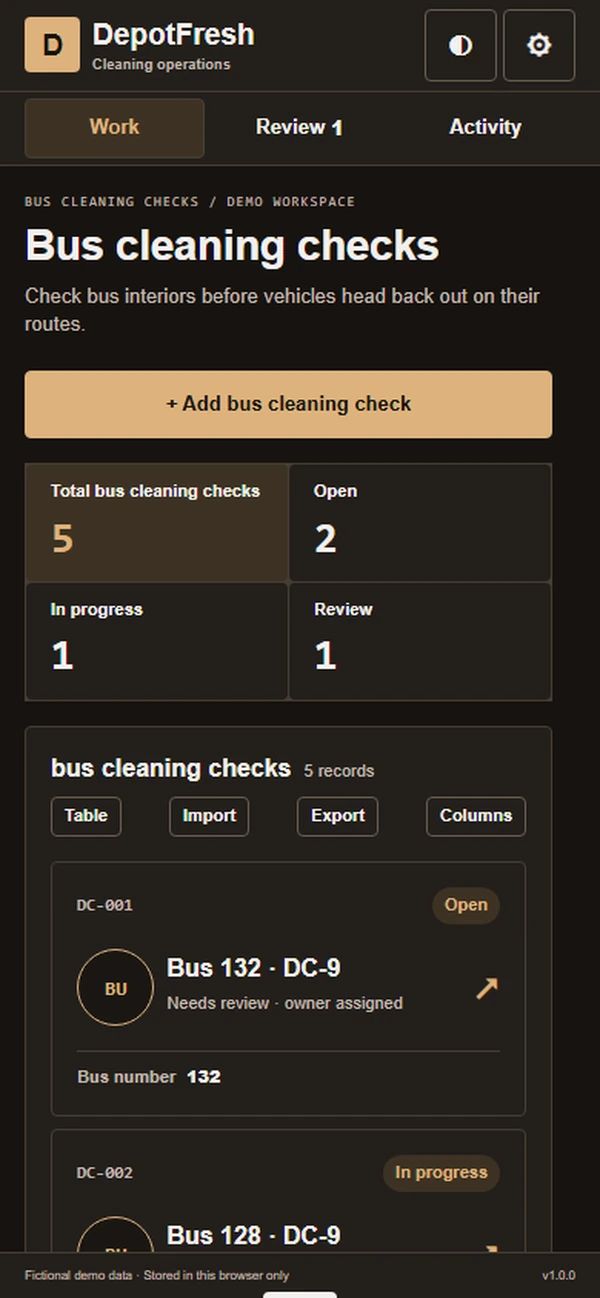
Task: Click the "Bus cleaning checks" page heading
Action: click(x=232, y=246)
